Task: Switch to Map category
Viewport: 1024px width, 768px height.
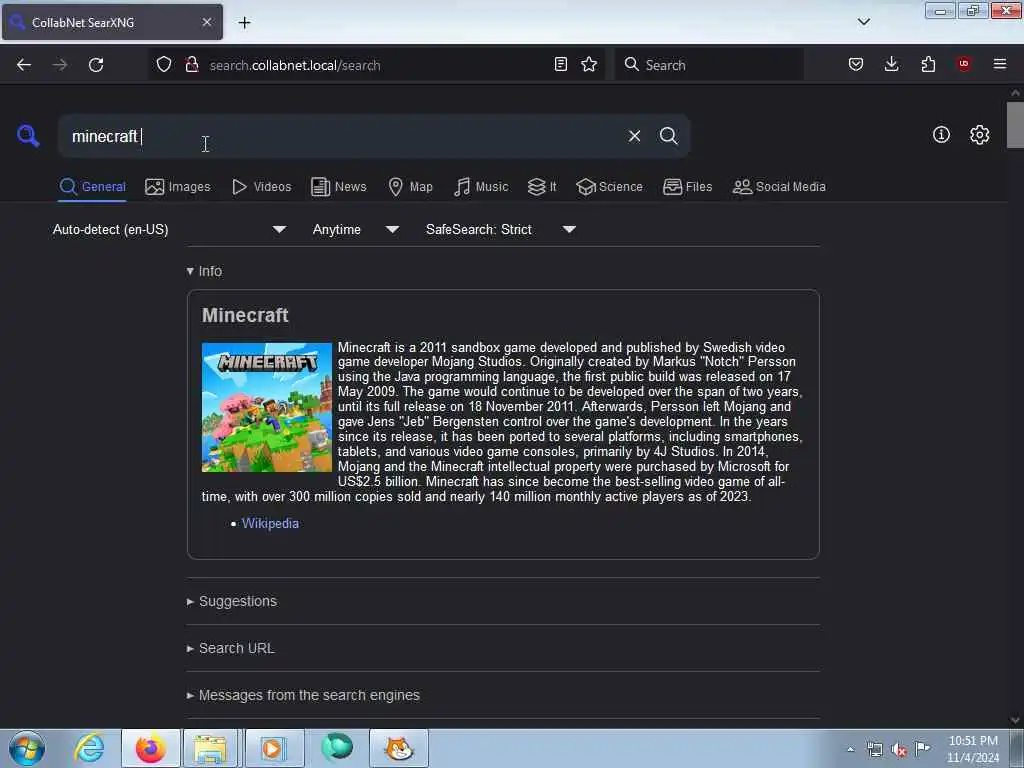Action: pyautogui.click(x=410, y=187)
